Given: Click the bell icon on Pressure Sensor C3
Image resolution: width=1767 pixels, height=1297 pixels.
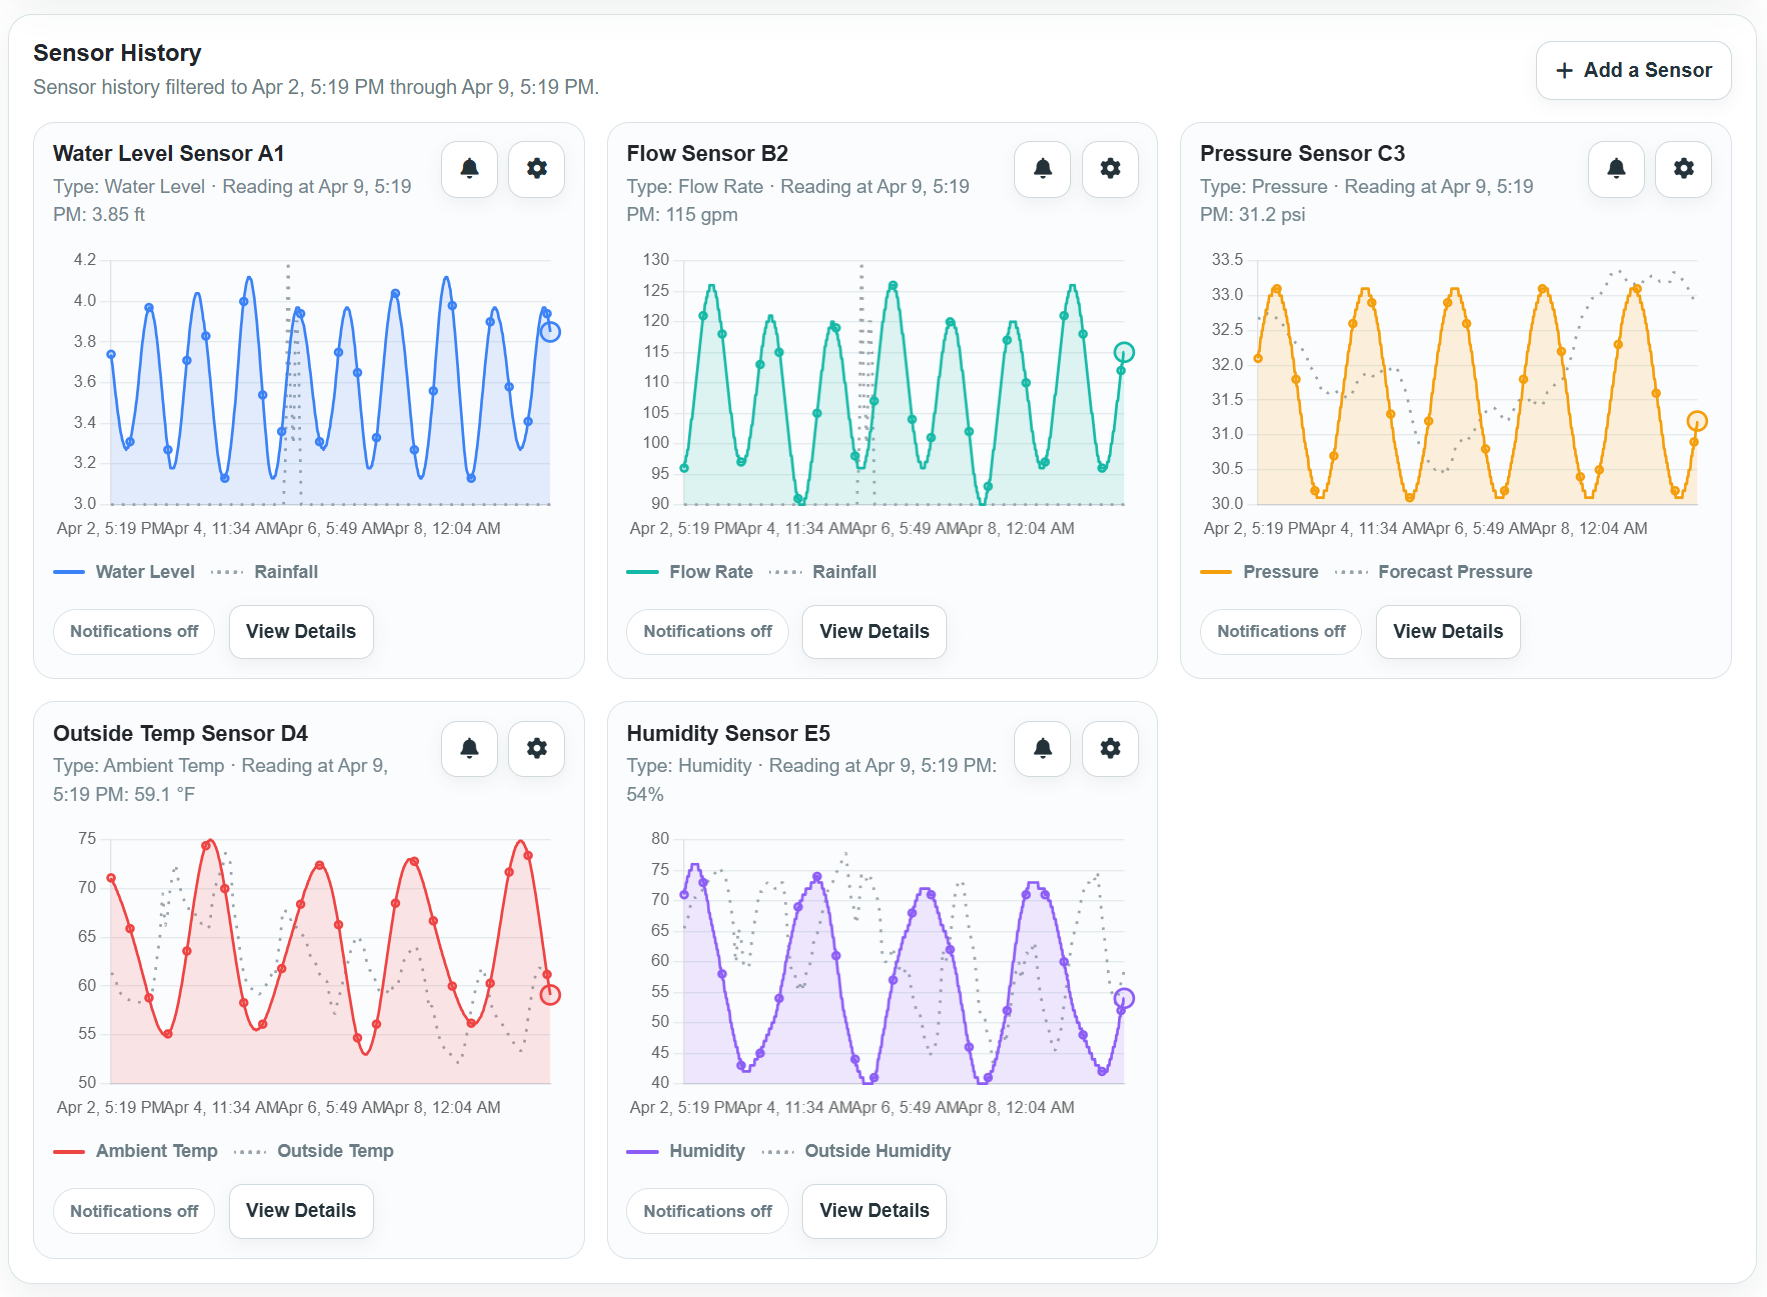Looking at the screenshot, I should (1616, 169).
